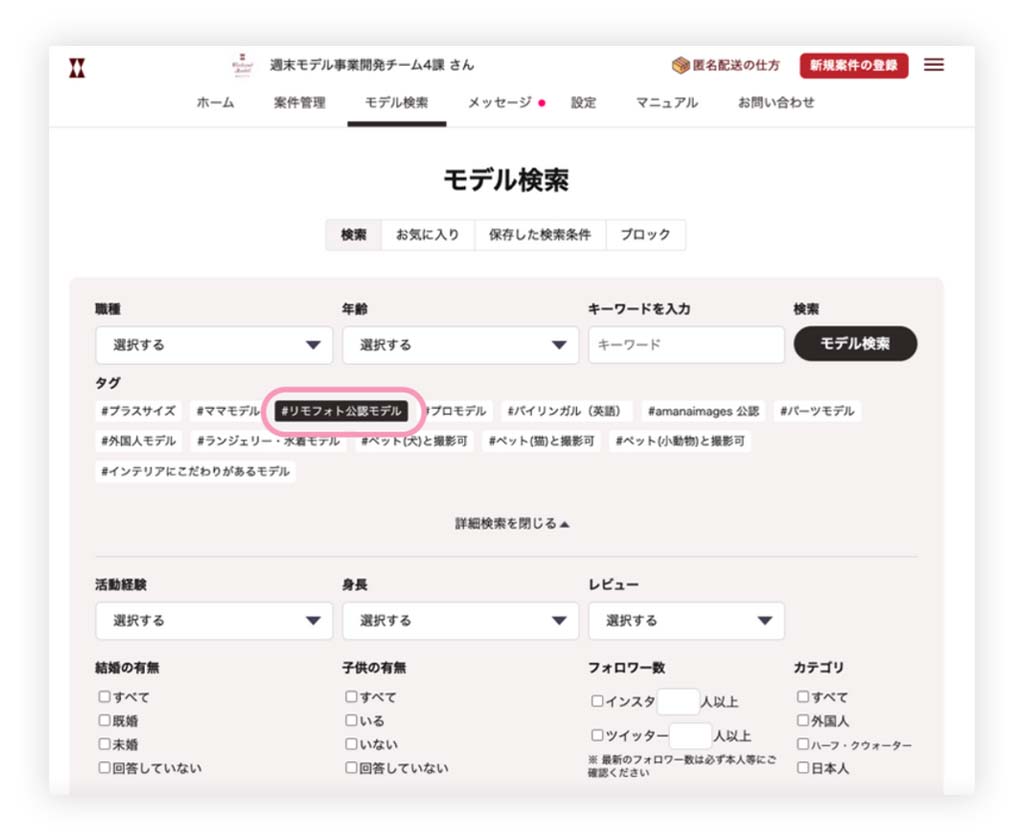Click the 新規案件の登録 button
Screen dimensions: 1024x840
coord(853,66)
